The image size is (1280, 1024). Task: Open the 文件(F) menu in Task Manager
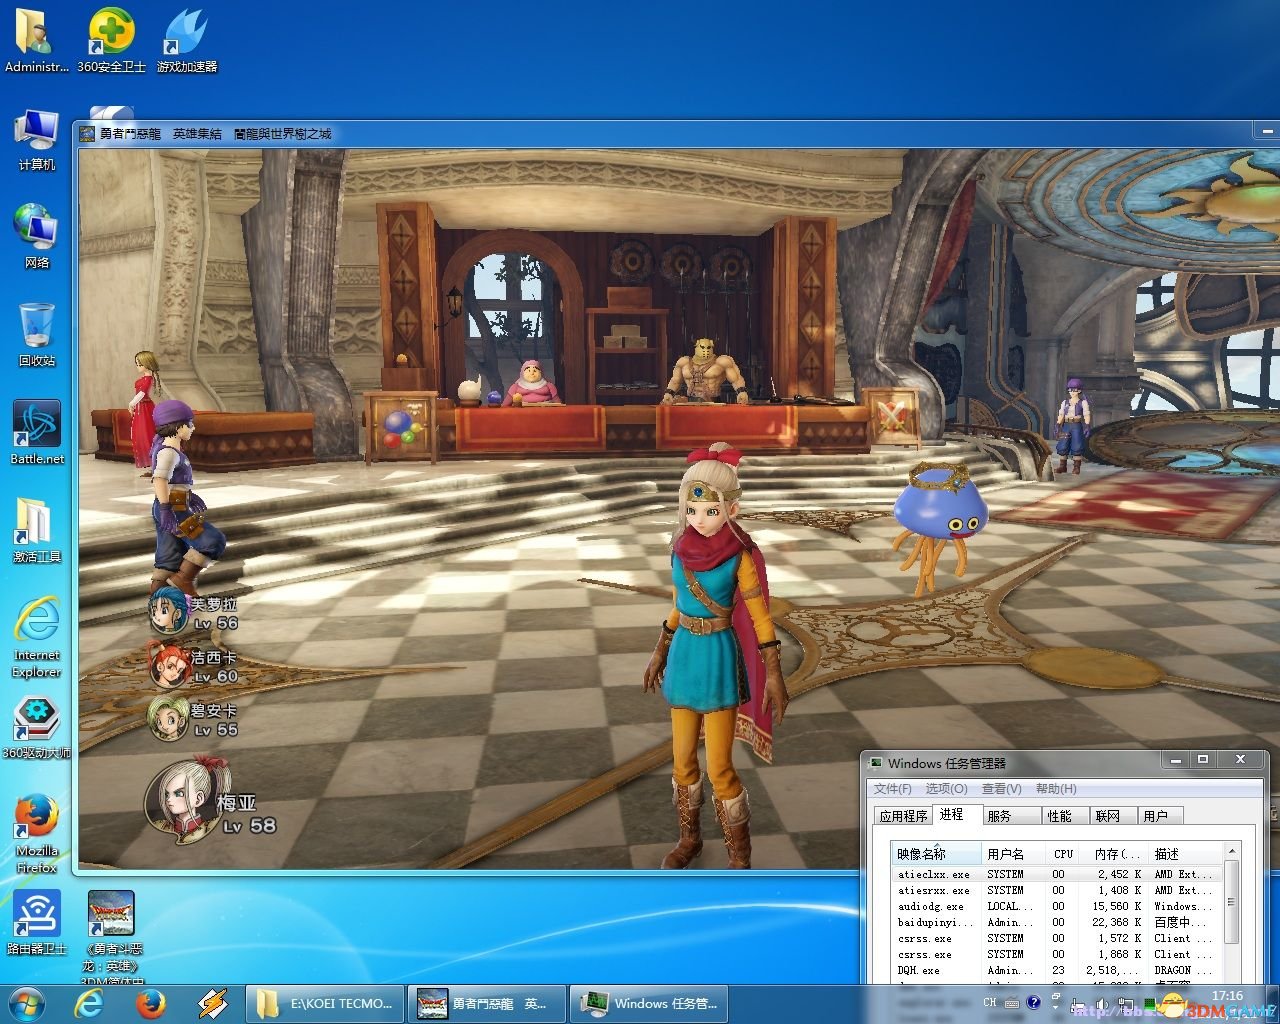pyautogui.click(x=893, y=789)
